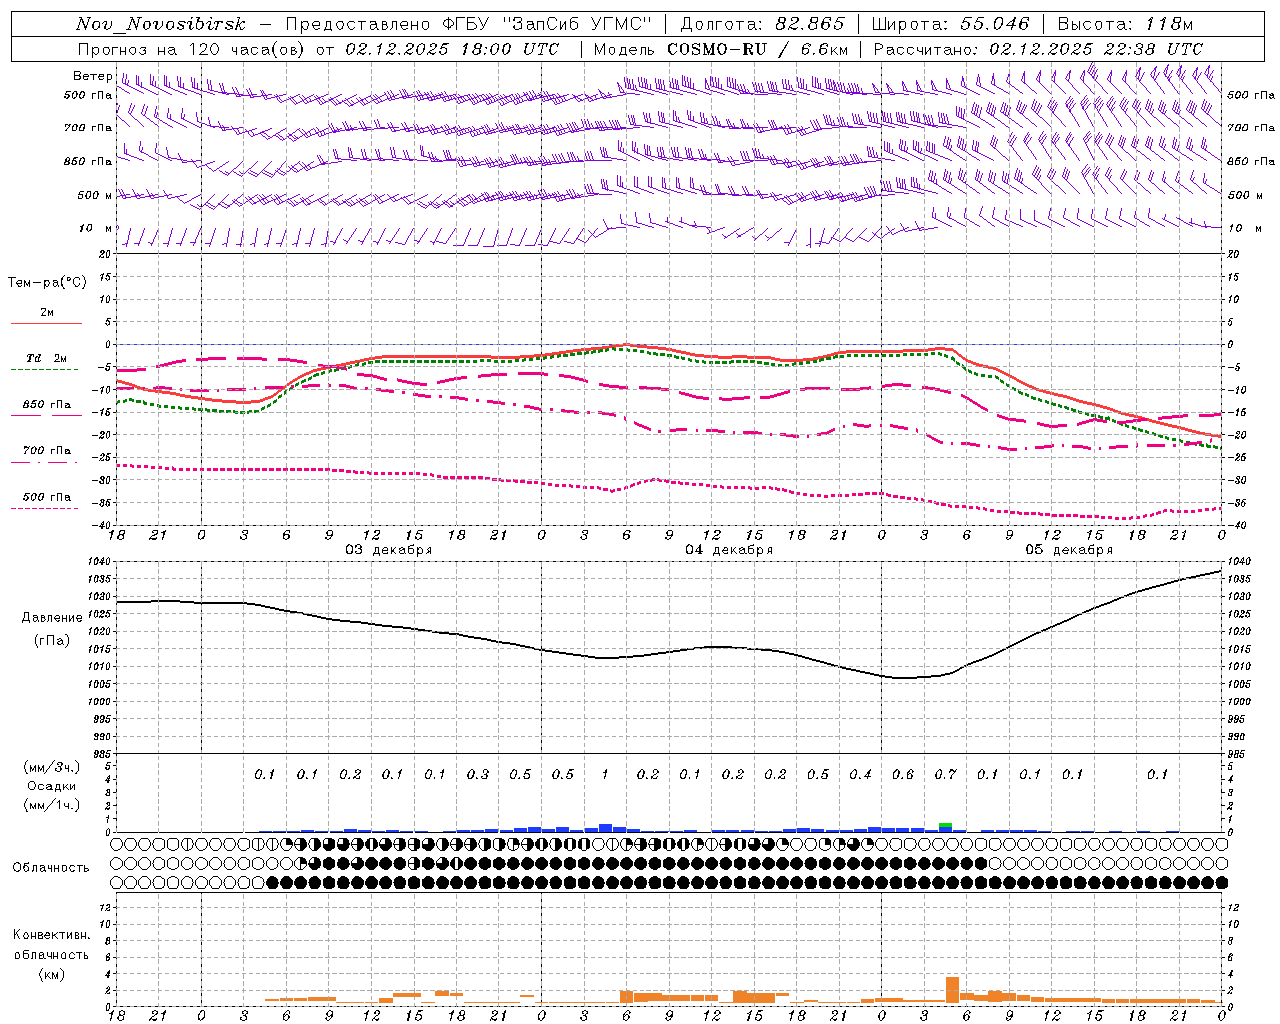Screen dimensions: 1280x1024
Task: Click the '700 гПа' temperature legend entry
Action: click(x=47, y=450)
